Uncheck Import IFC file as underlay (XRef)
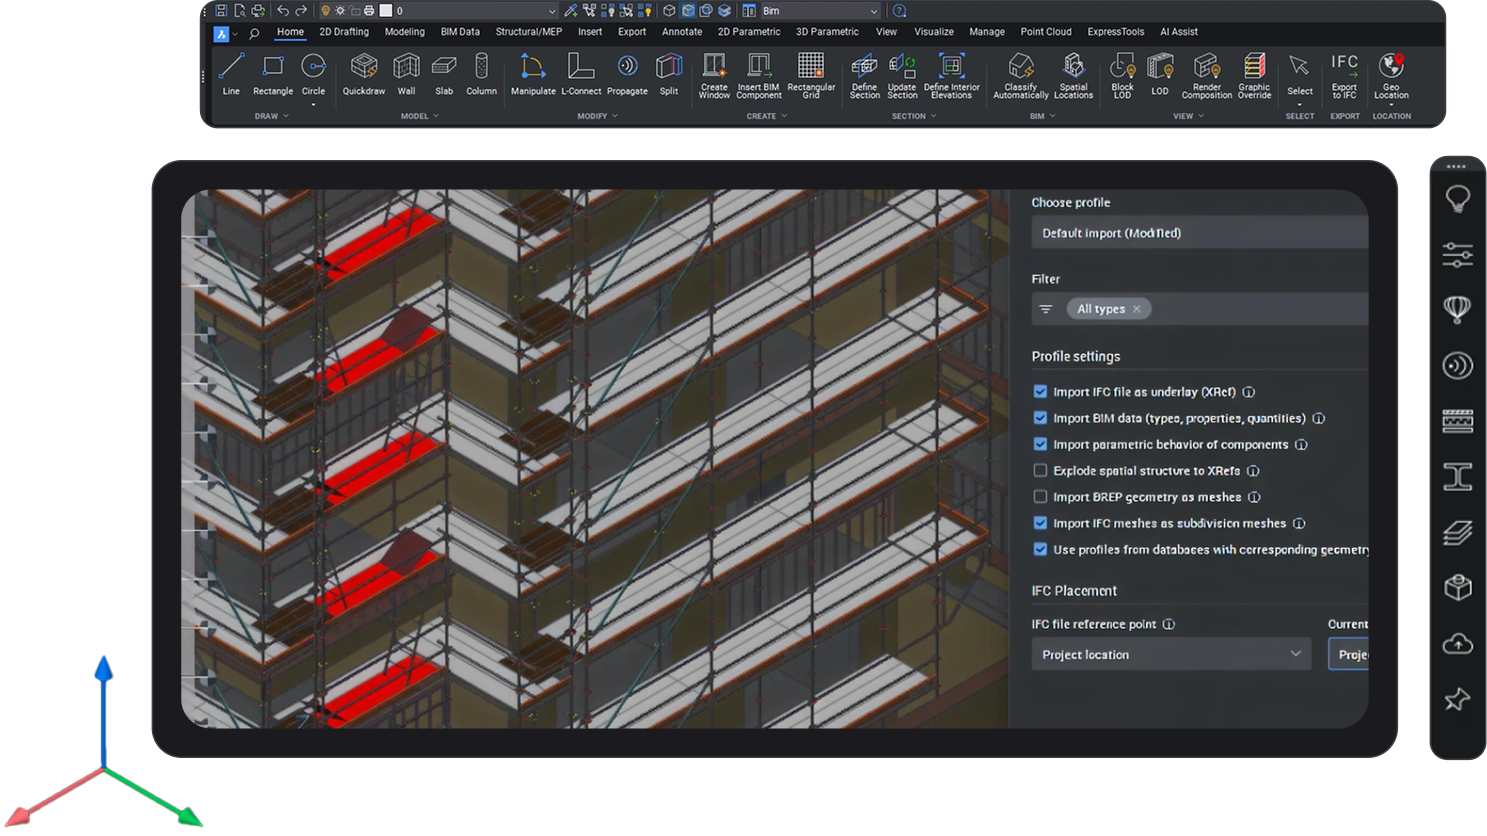The width and height of the screenshot is (1487, 836). (x=1040, y=392)
